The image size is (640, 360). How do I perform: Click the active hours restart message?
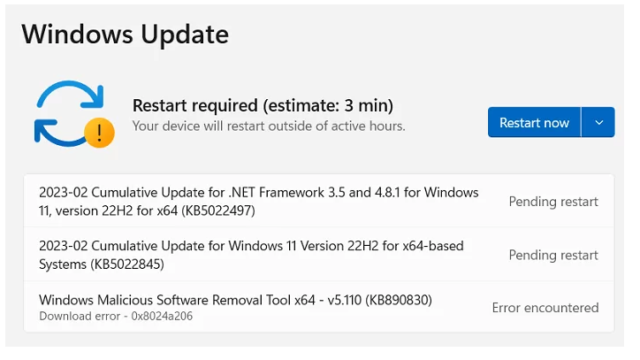[x=269, y=126]
